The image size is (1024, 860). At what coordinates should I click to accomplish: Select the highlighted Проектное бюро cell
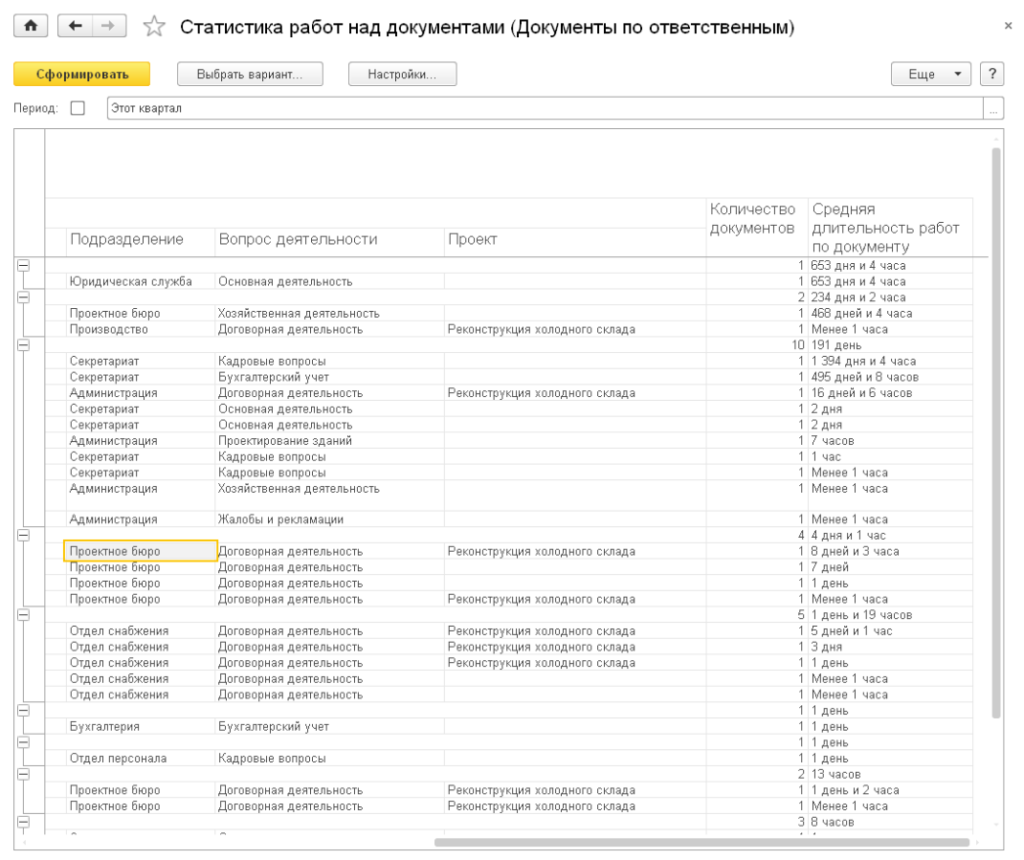click(140, 551)
